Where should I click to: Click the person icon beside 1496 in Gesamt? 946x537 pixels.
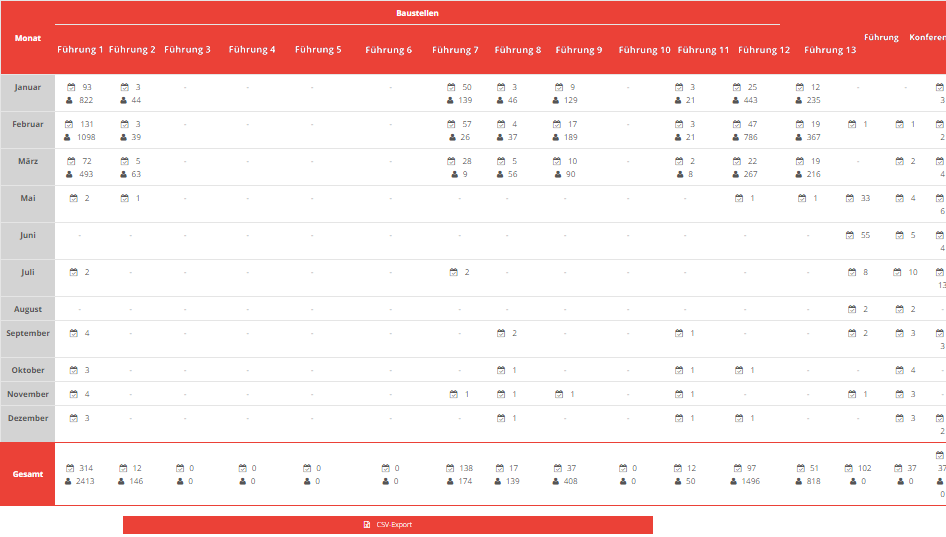point(736,481)
